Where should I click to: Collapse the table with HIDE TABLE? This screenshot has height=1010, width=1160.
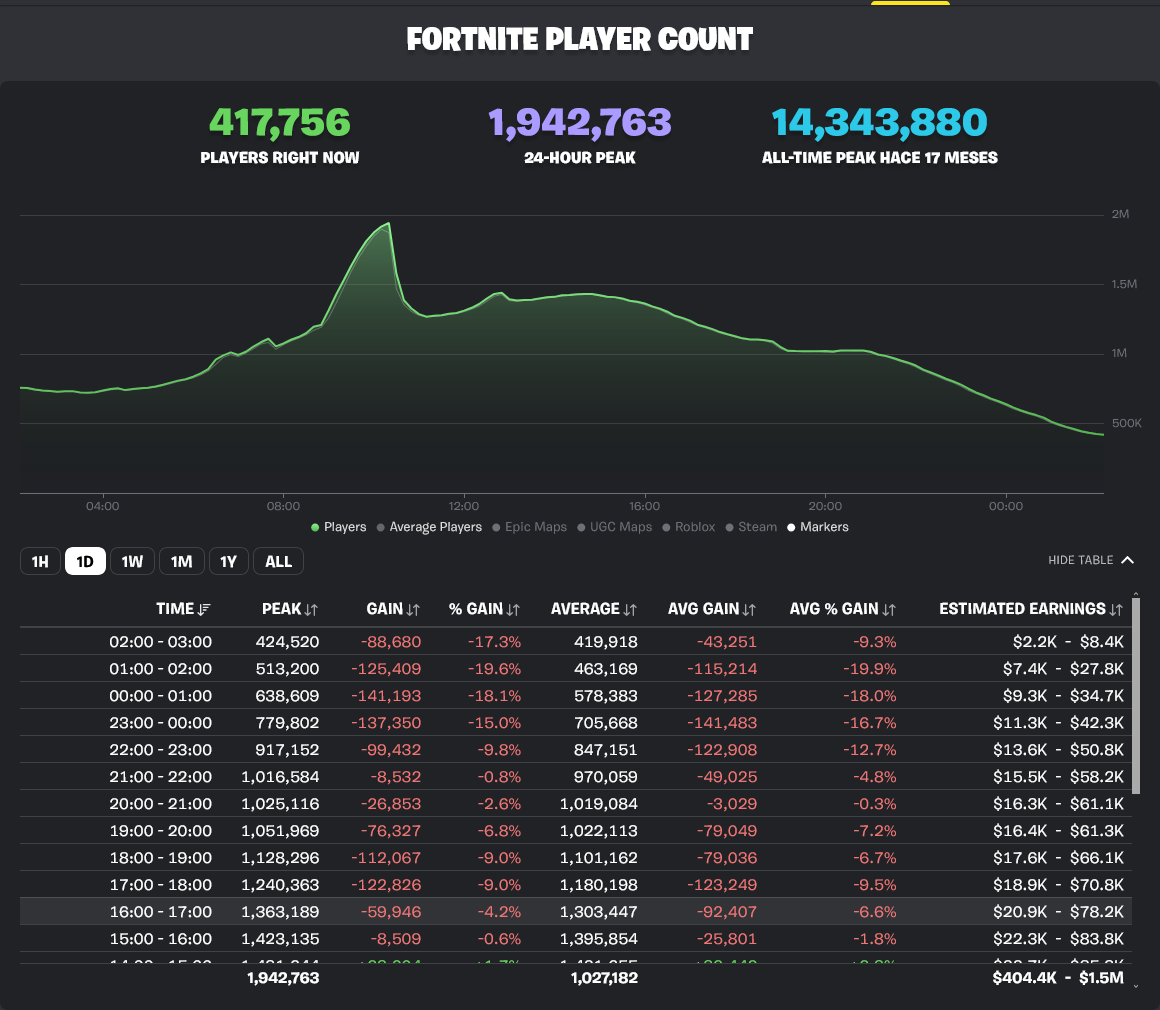[1090, 560]
